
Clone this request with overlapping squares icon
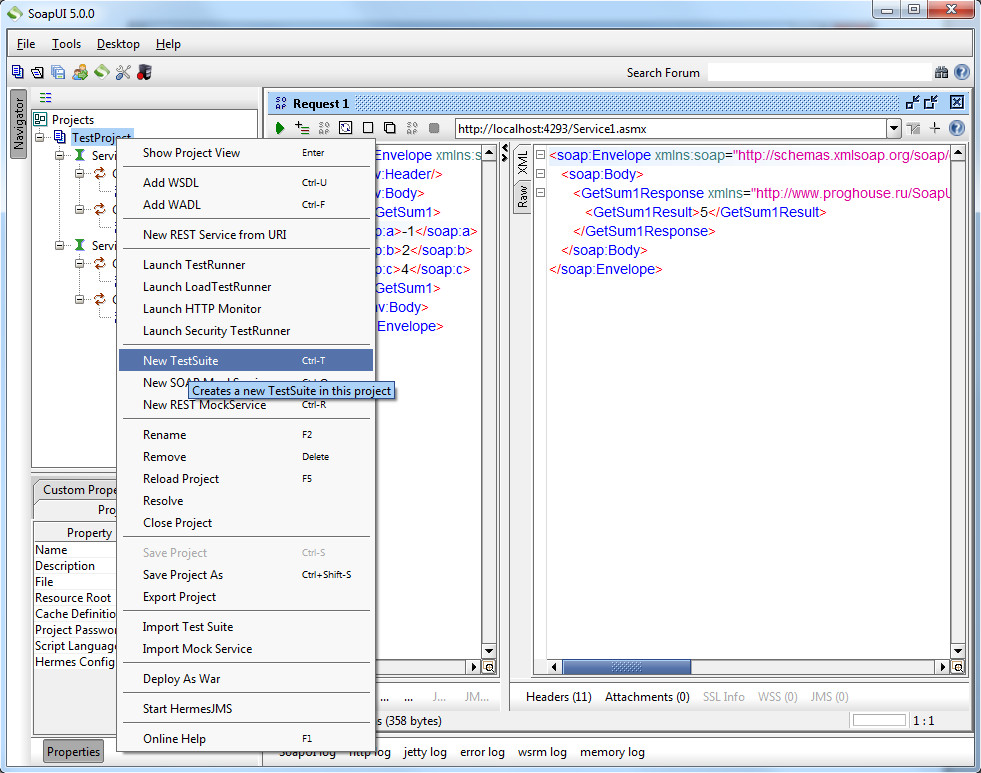pyautogui.click(x=390, y=128)
